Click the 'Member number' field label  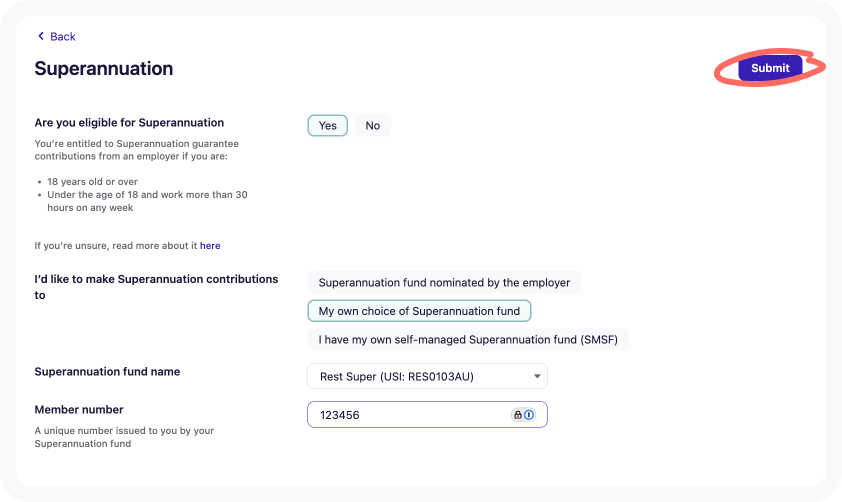[79, 410]
